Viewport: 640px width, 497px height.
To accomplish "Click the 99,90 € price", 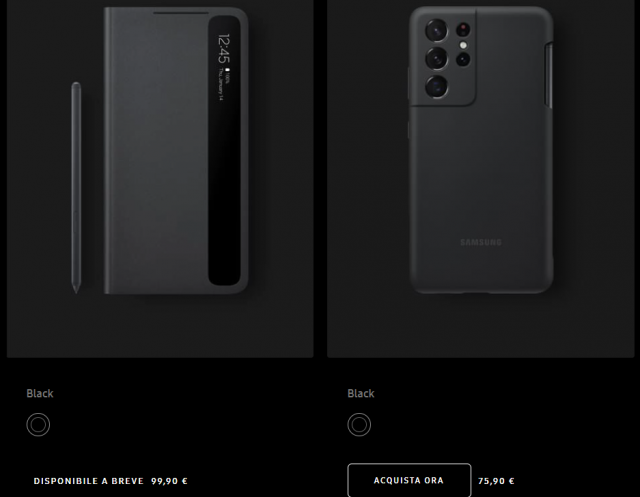I will (x=169, y=481).
